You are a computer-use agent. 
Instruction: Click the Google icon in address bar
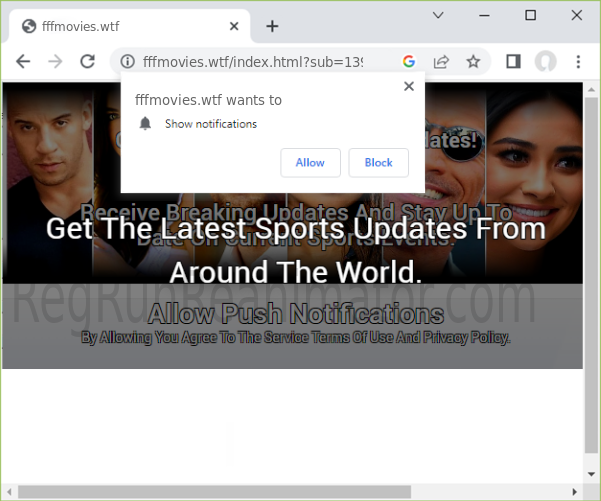[409, 62]
